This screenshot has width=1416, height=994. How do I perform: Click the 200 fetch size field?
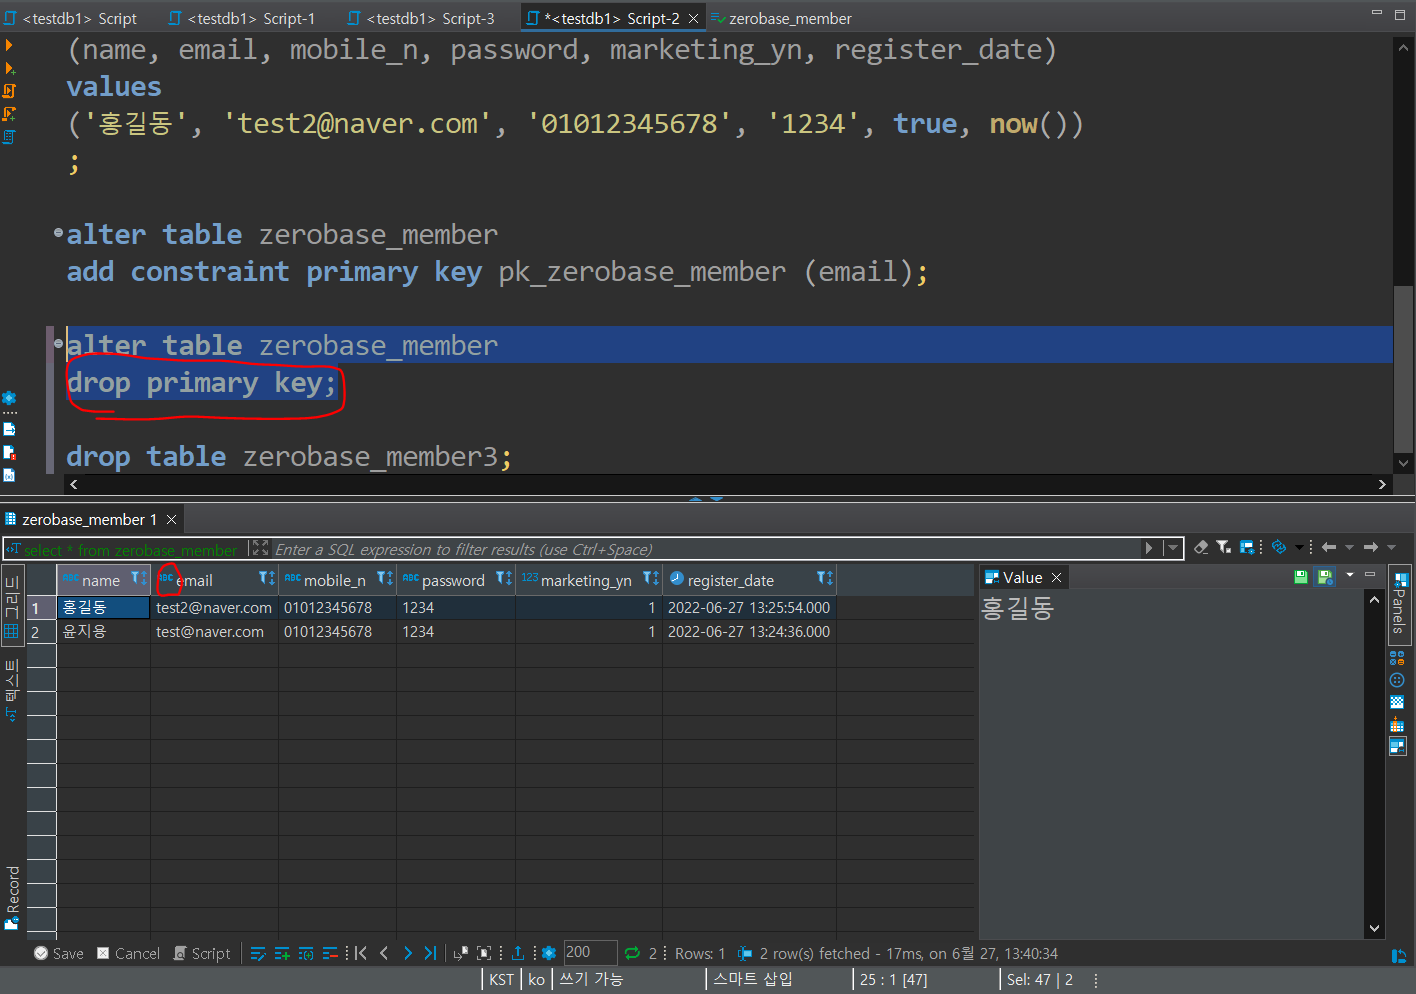(589, 952)
